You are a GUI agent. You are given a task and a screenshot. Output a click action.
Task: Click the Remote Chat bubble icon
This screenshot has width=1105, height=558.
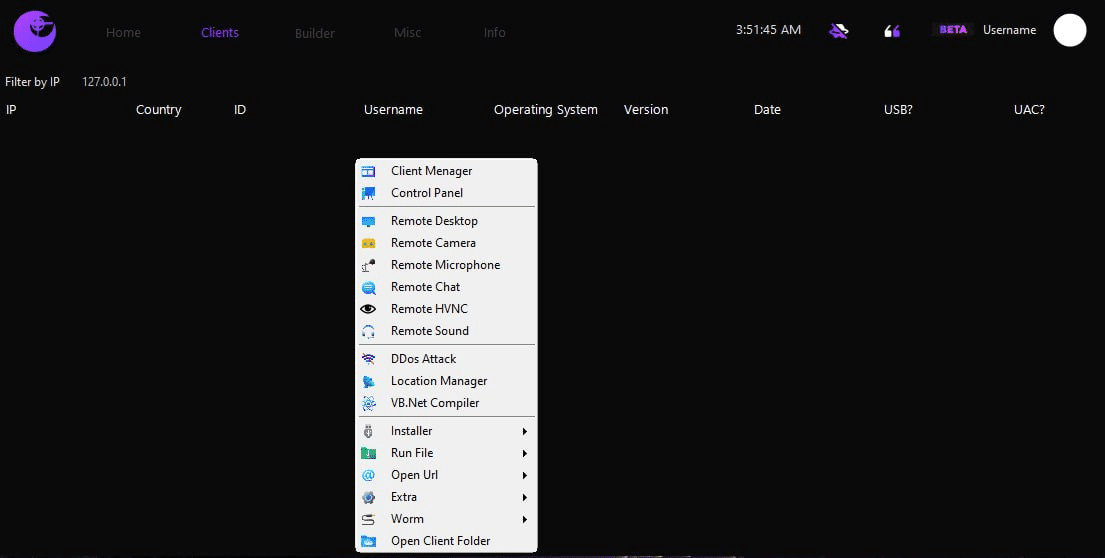click(369, 287)
